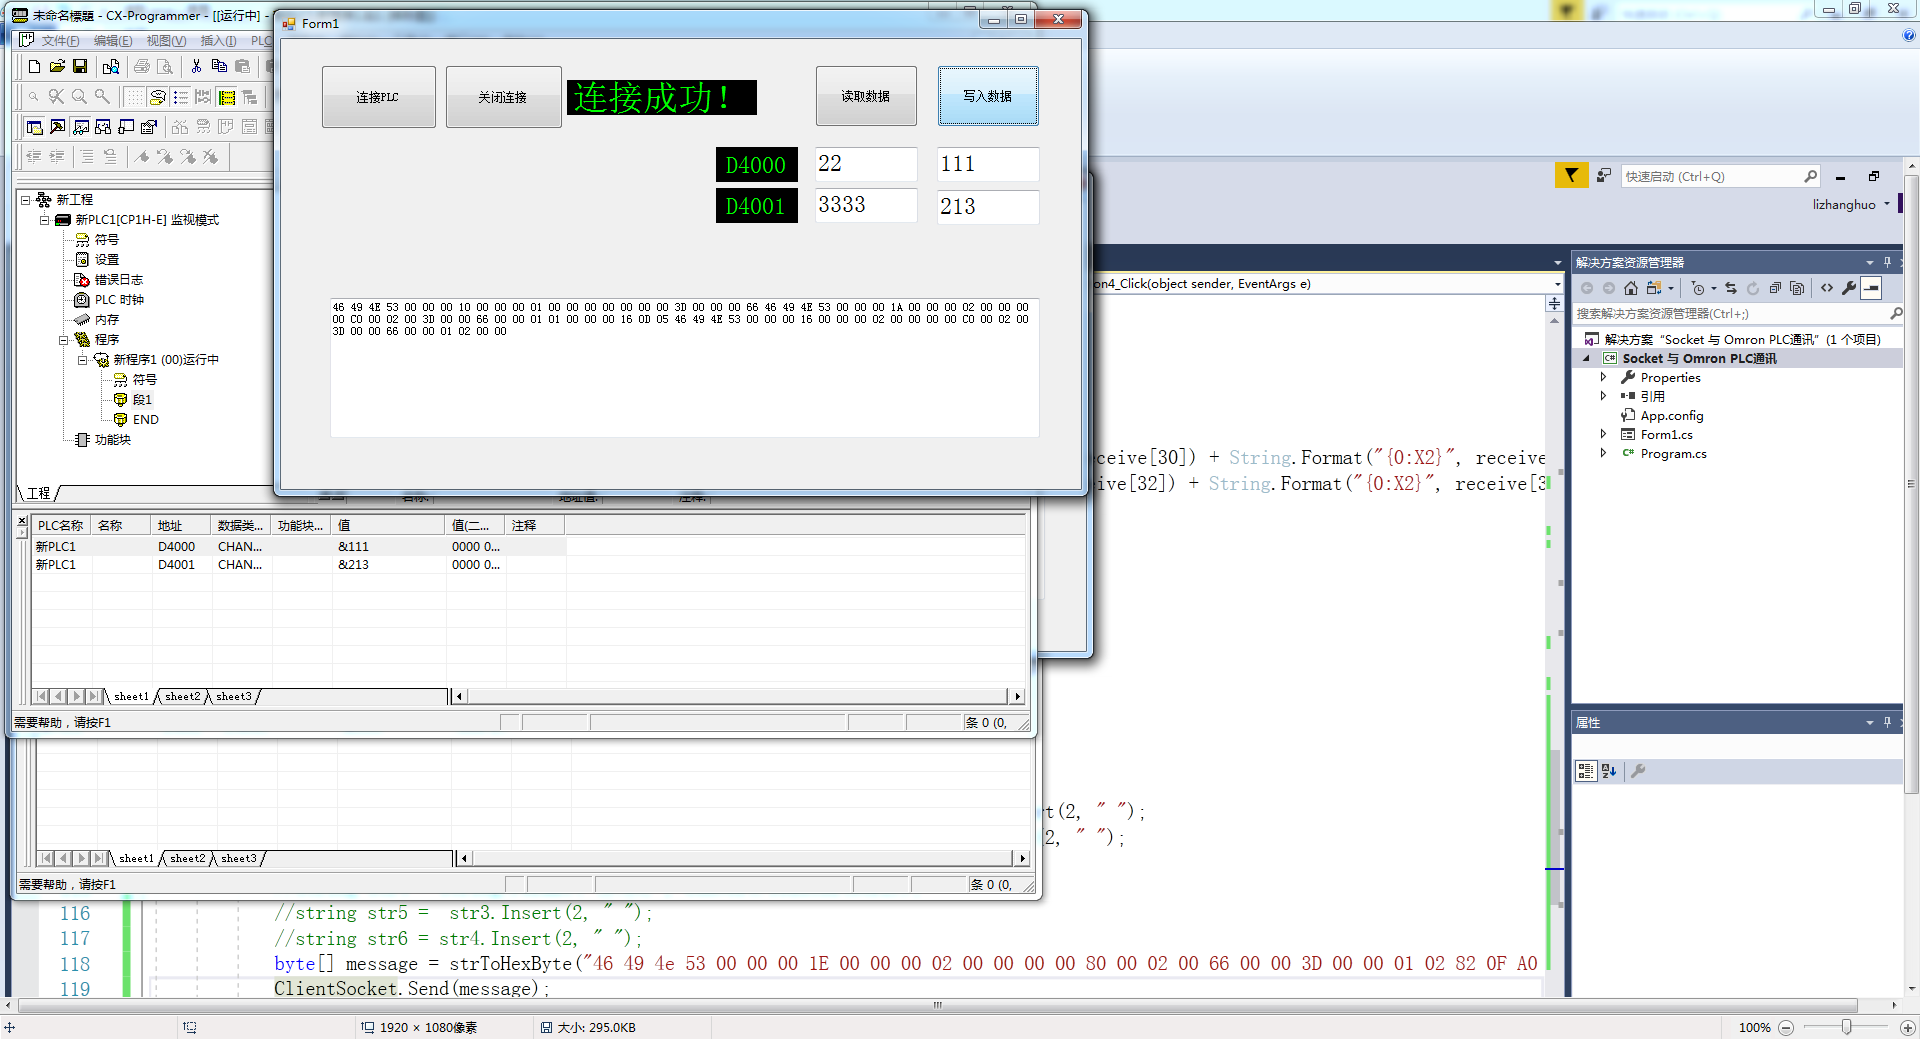Toggle the grid display icon in CX-Programmer

tap(134, 97)
